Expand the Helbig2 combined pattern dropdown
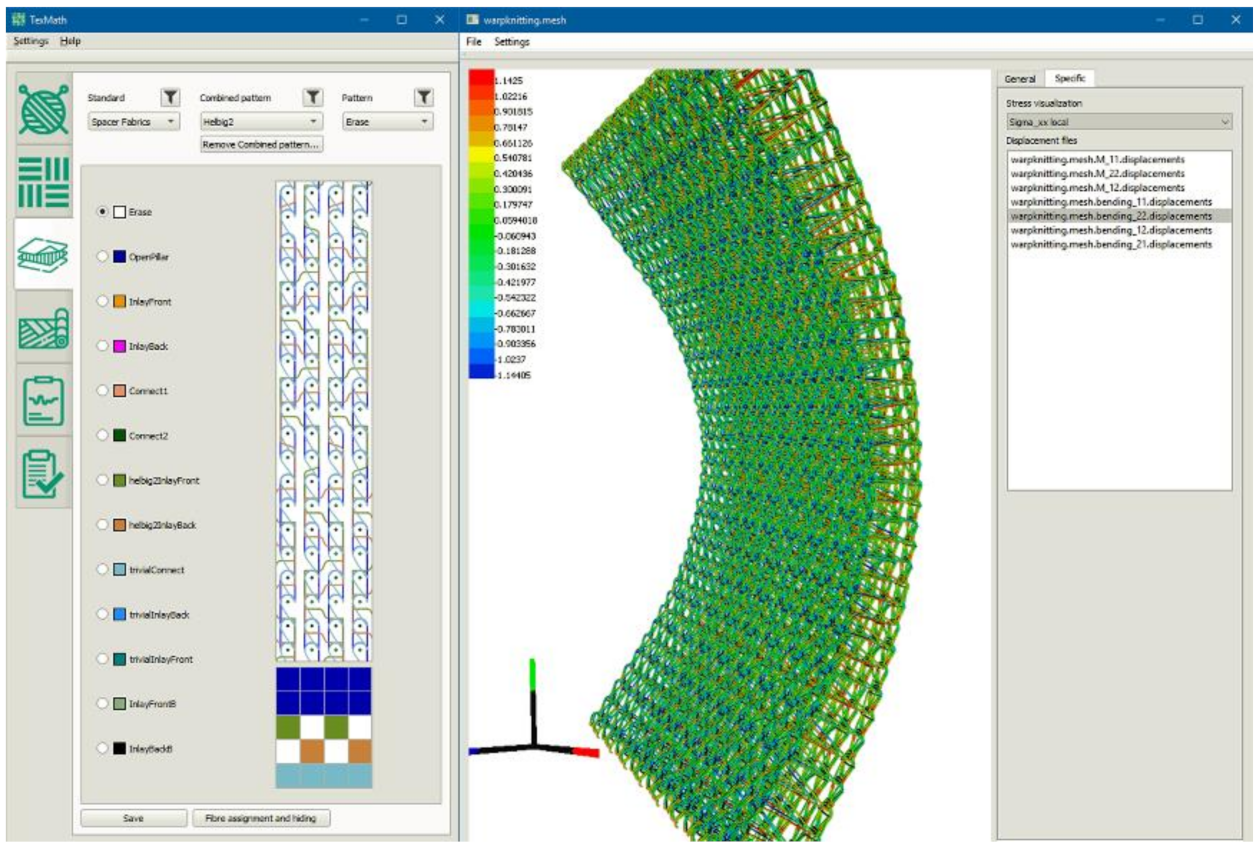 pyautogui.click(x=261, y=121)
